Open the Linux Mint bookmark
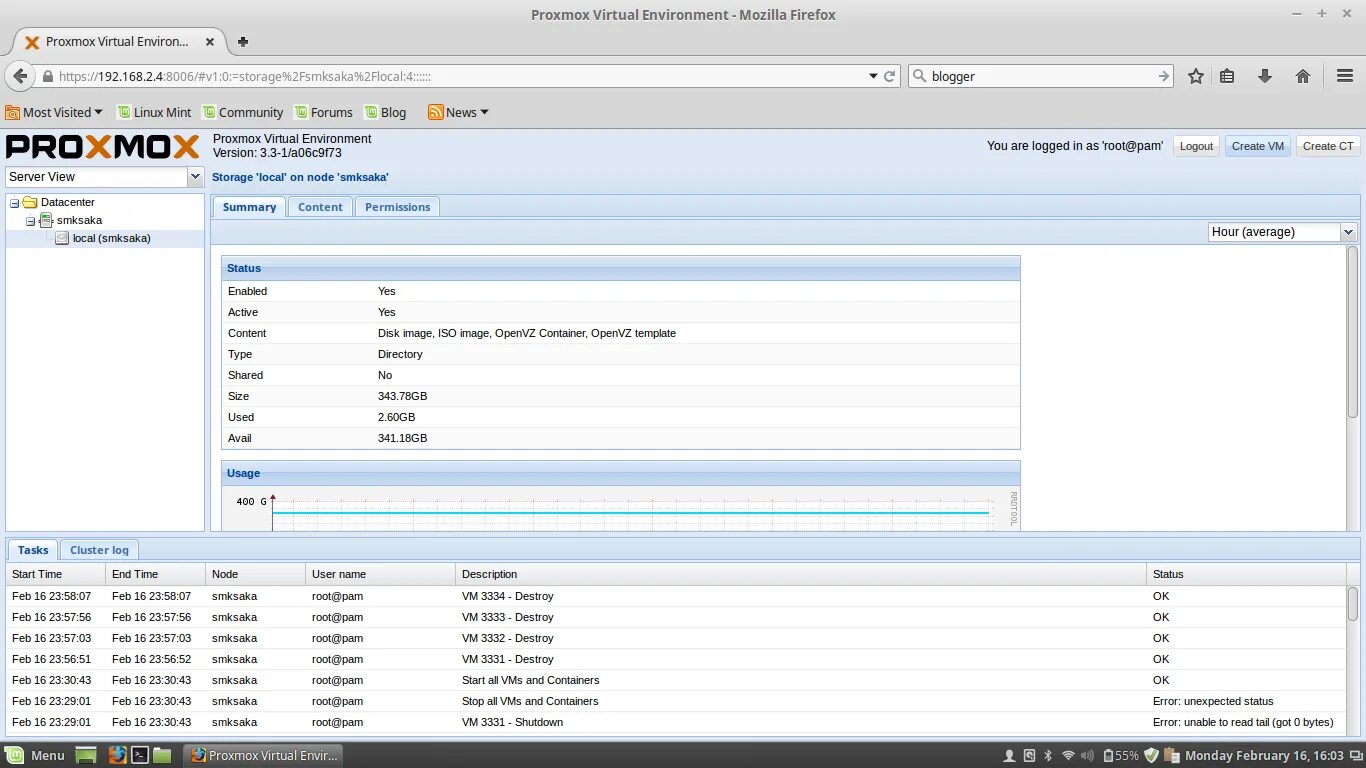 click(154, 112)
